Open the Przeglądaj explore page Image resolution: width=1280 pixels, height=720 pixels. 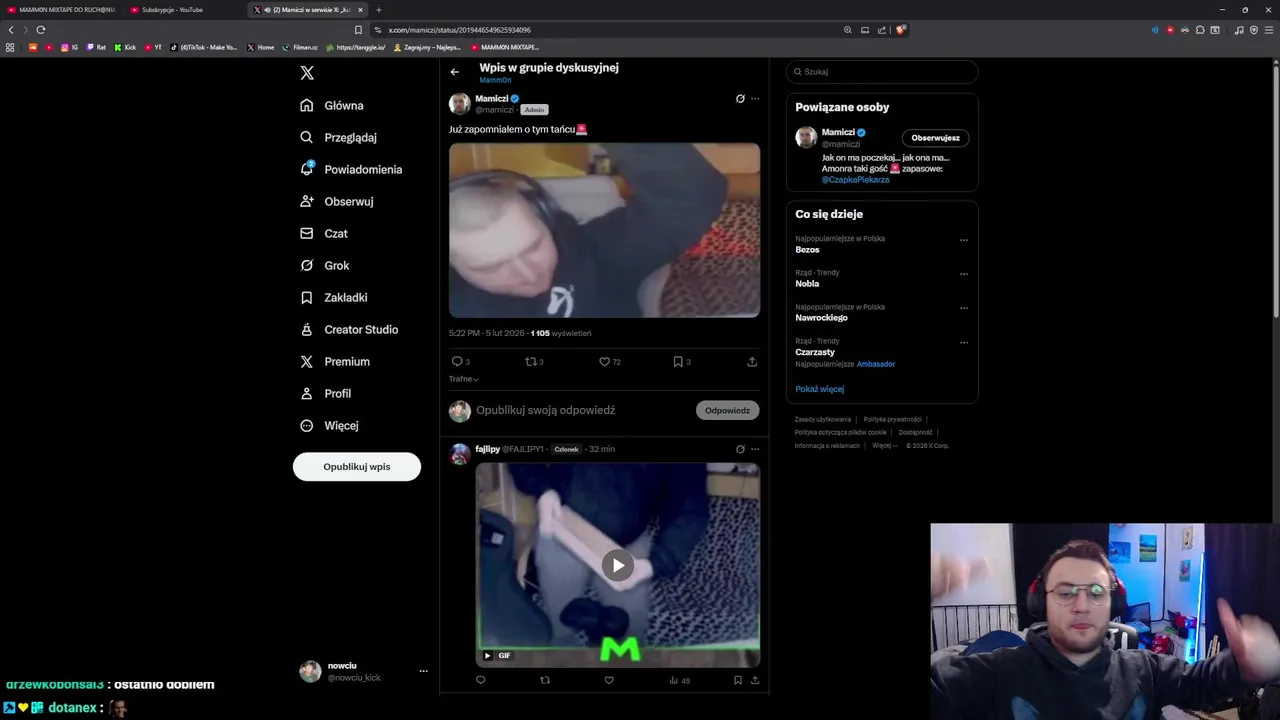(x=338, y=137)
